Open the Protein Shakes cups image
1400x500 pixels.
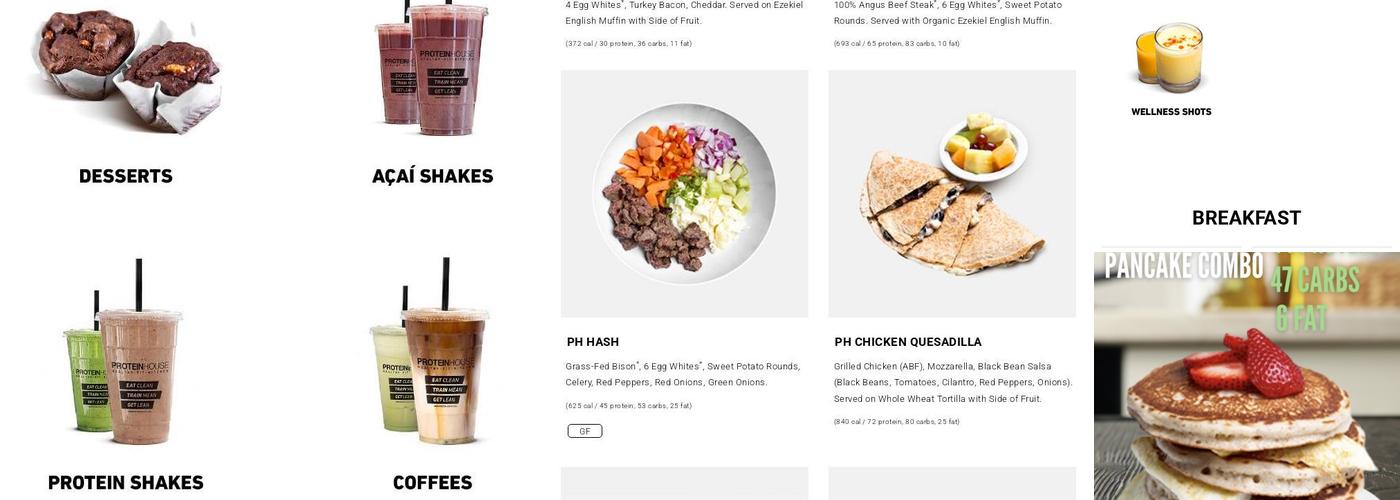coord(125,351)
